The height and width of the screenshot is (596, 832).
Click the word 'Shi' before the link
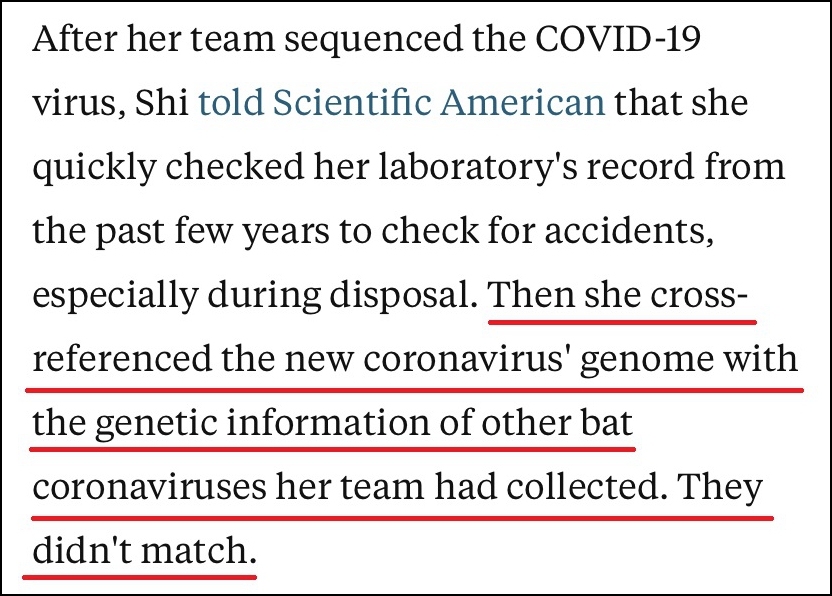[x=162, y=102]
